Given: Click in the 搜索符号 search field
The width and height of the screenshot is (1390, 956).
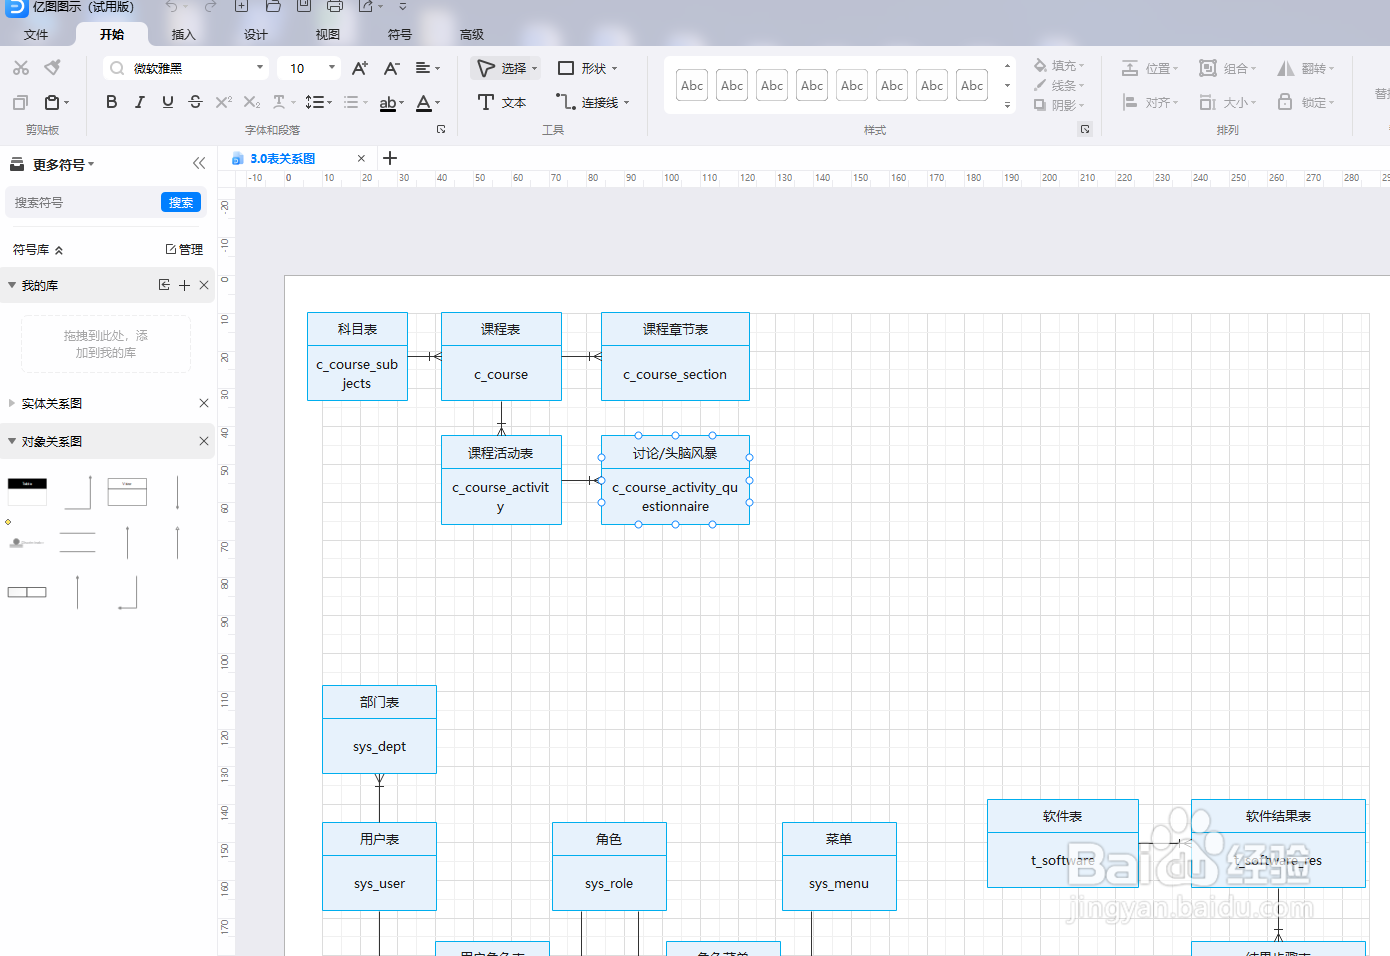Looking at the screenshot, I should tap(83, 202).
